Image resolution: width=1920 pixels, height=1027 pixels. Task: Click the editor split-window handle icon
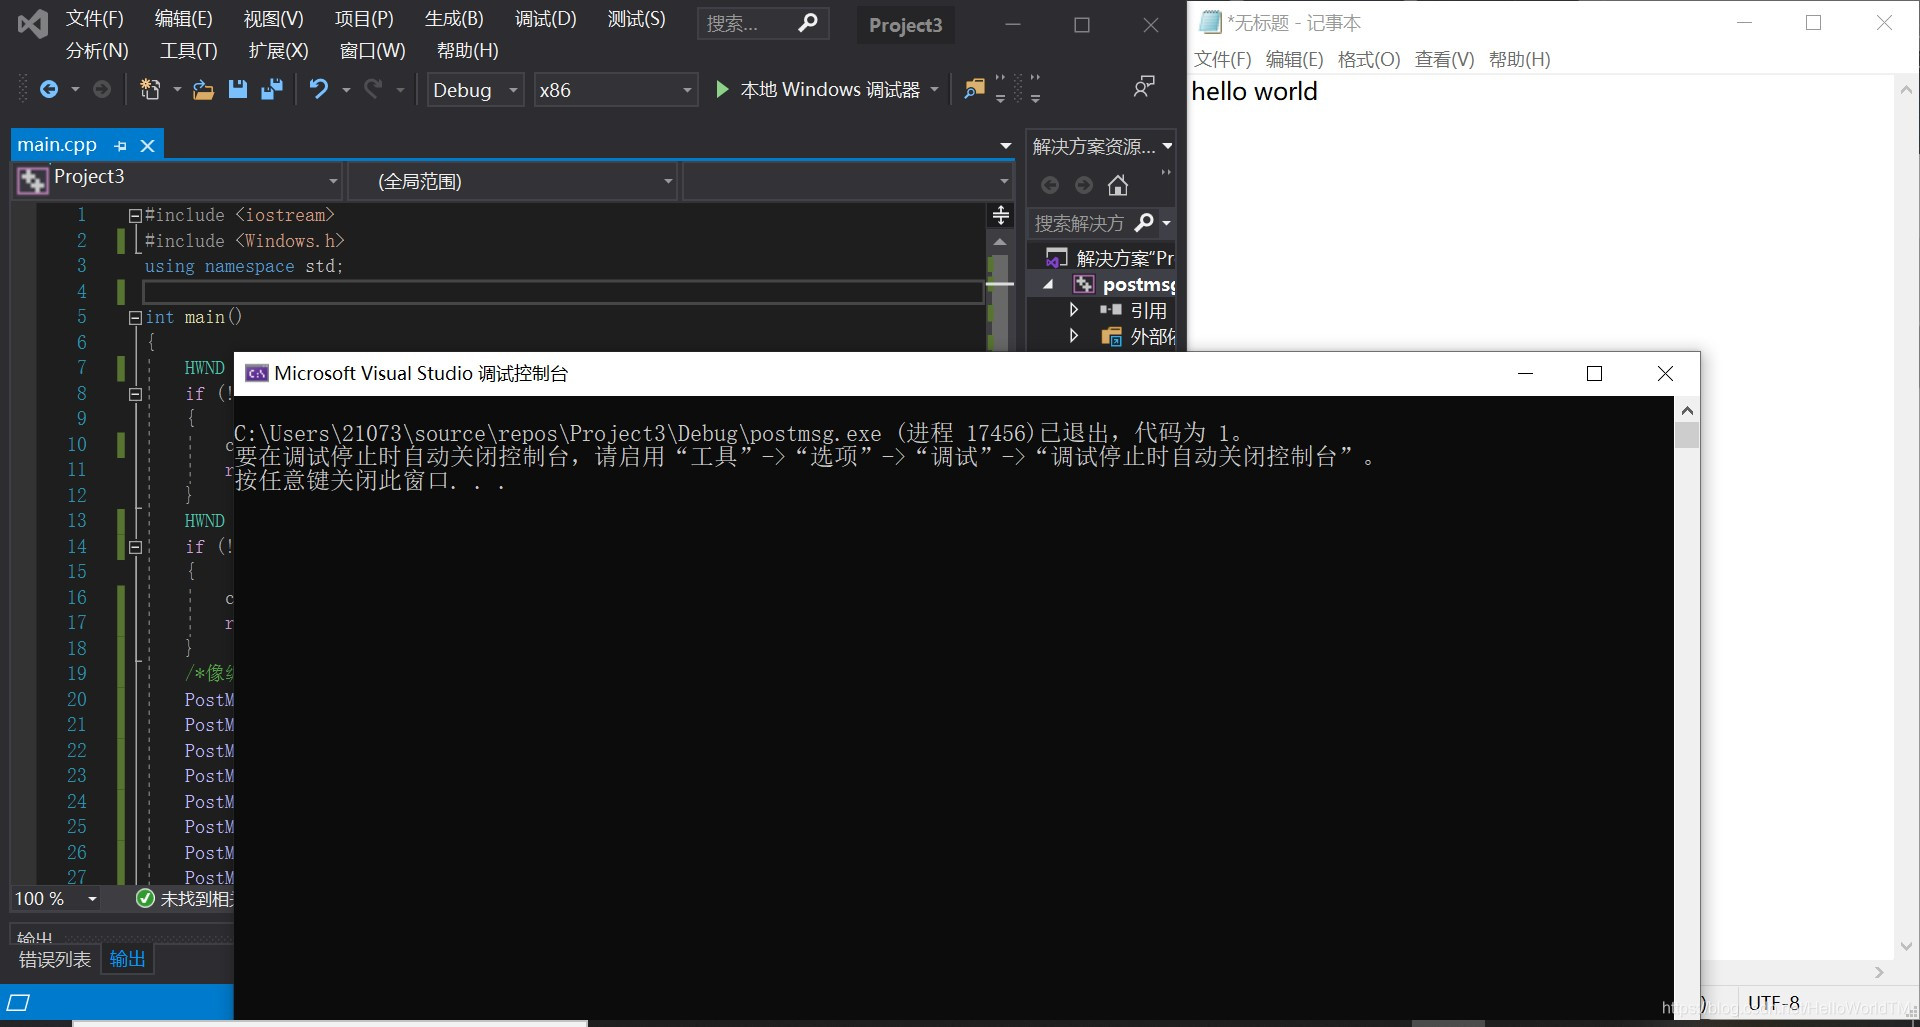coord(1001,215)
